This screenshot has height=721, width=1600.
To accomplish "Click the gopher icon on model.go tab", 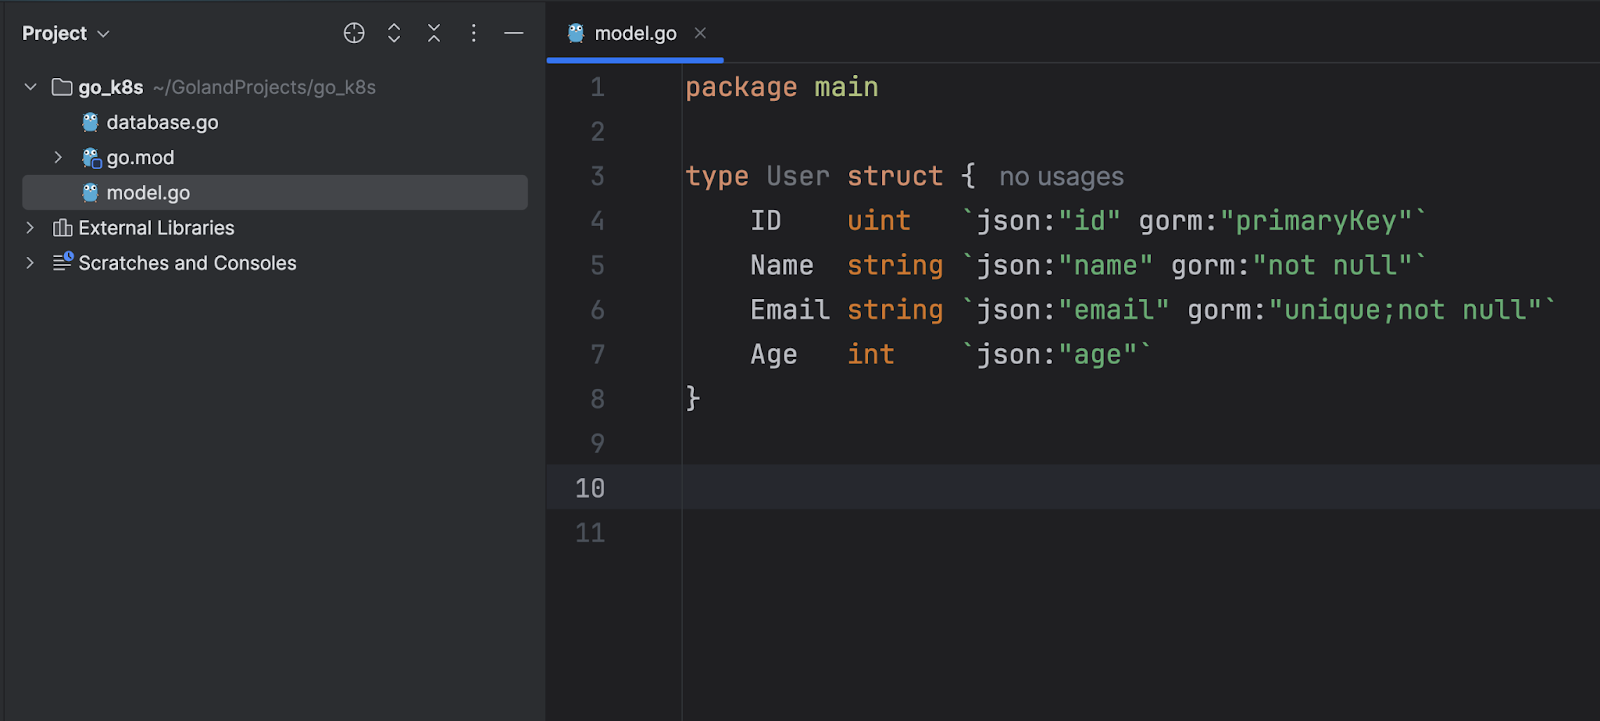I will pos(576,33).
